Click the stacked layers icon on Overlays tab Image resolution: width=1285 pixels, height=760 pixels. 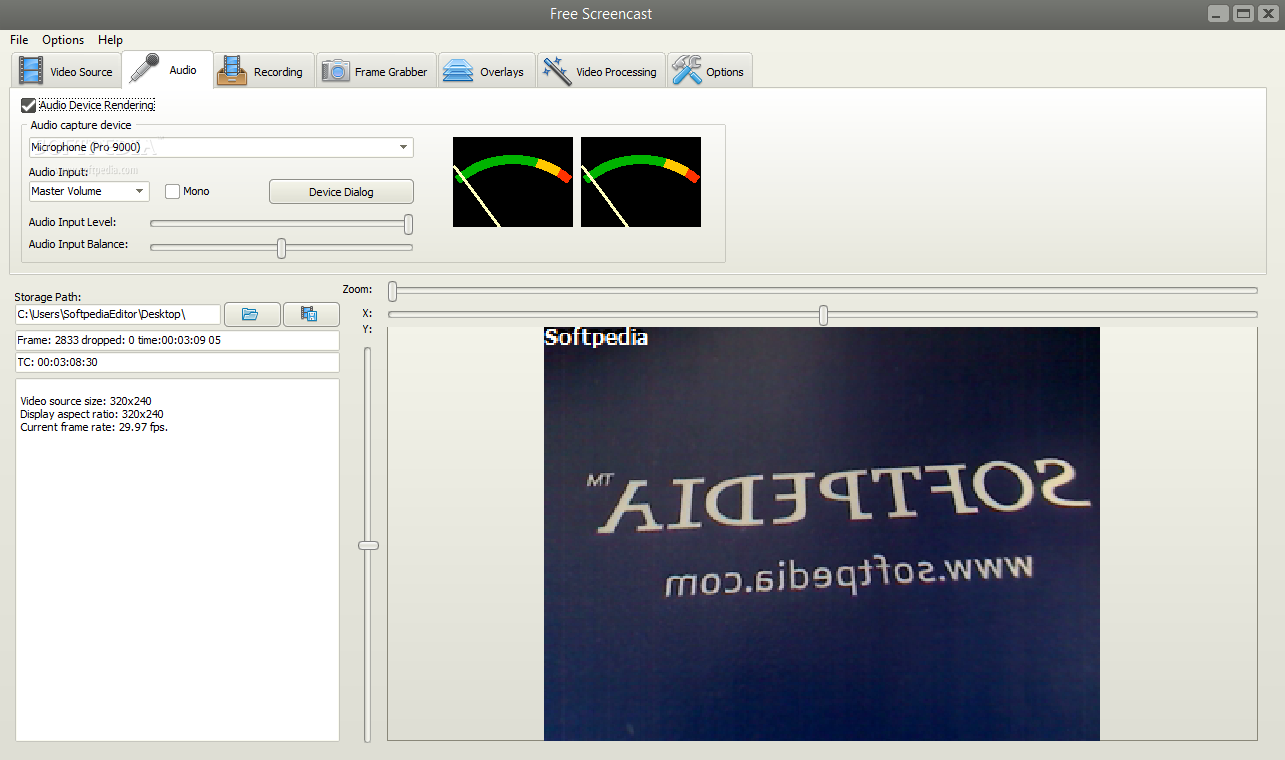(x=458, y=71)
